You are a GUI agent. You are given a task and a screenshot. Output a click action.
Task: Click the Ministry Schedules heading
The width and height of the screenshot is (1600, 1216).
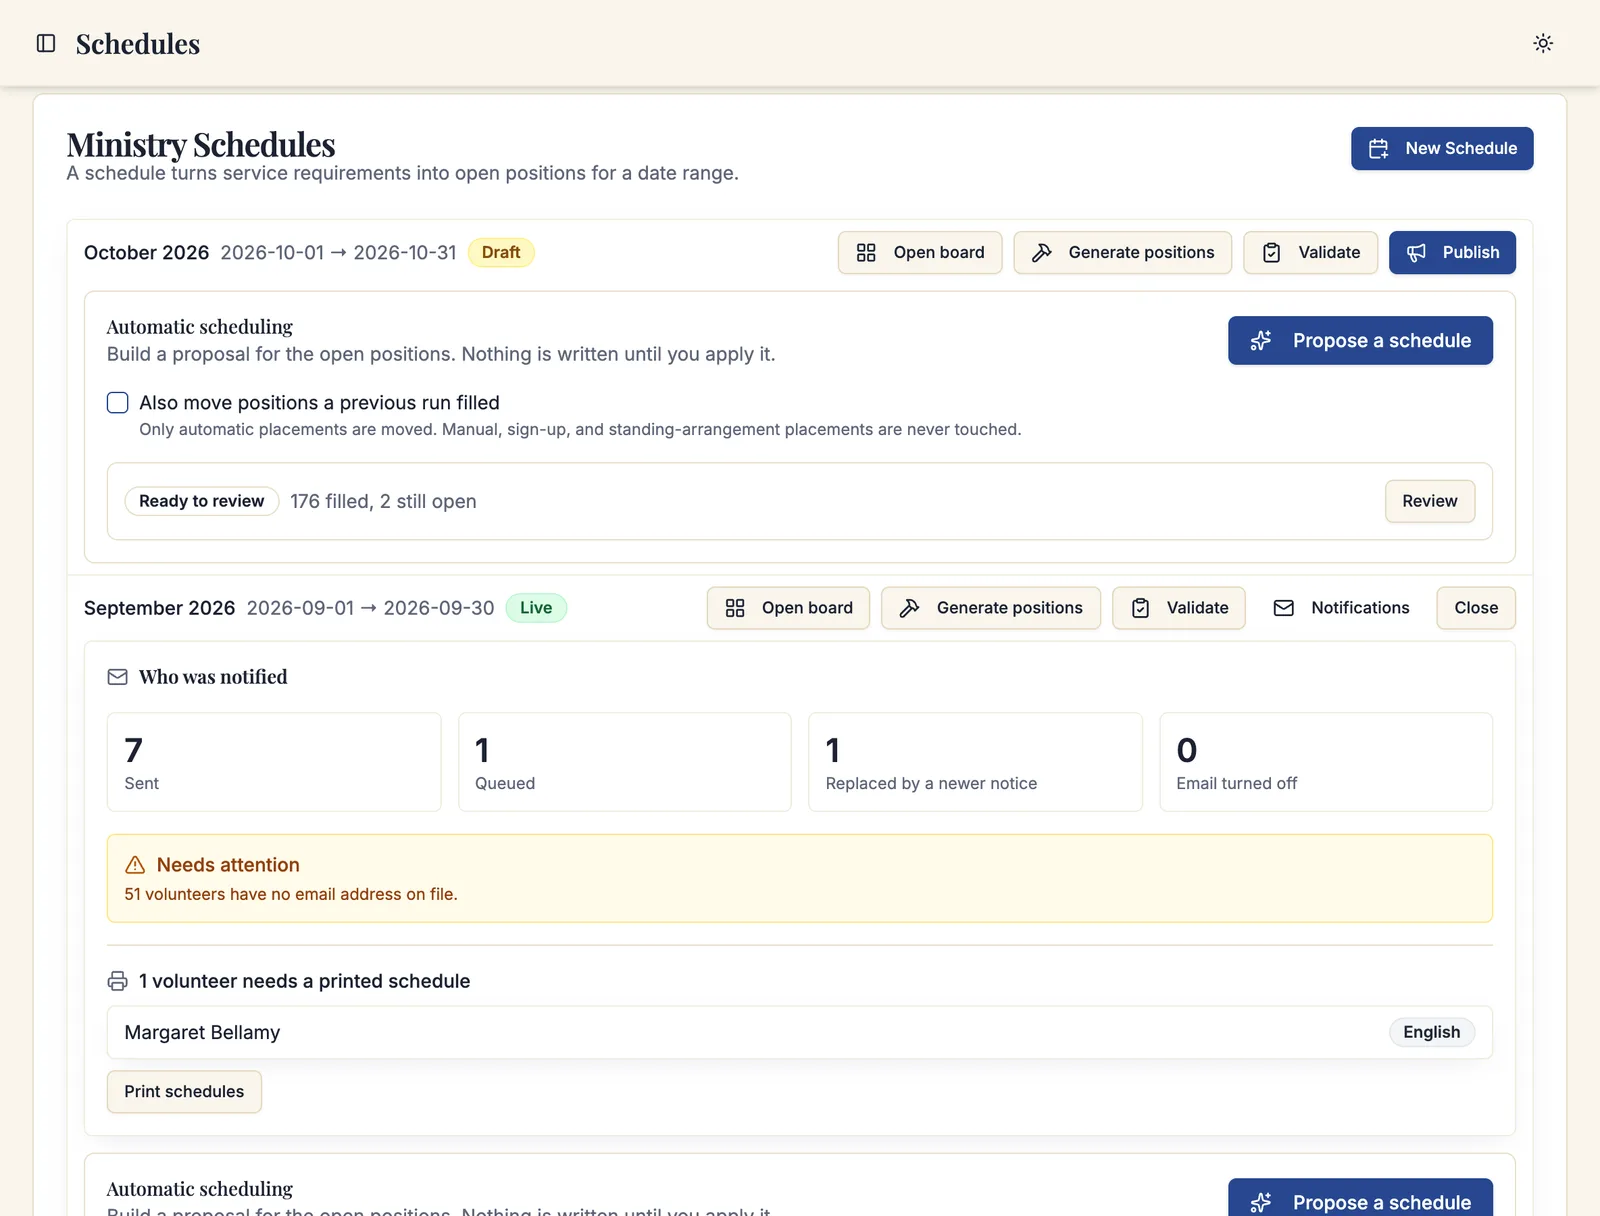click(x=201, y=145)
